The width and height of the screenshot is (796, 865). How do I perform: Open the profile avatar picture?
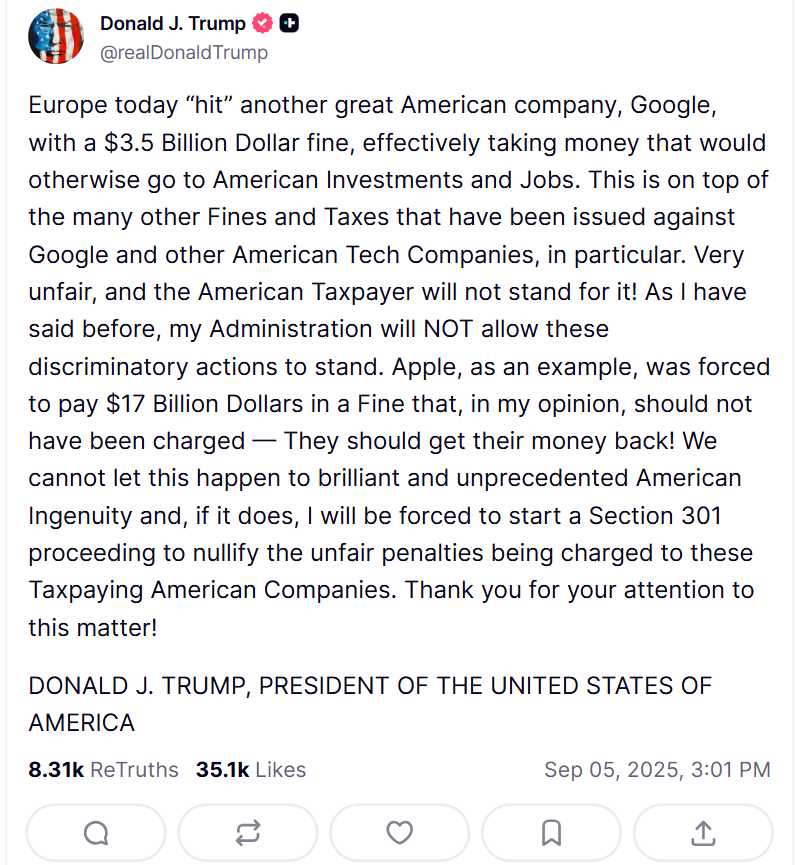tap(56, 37)
